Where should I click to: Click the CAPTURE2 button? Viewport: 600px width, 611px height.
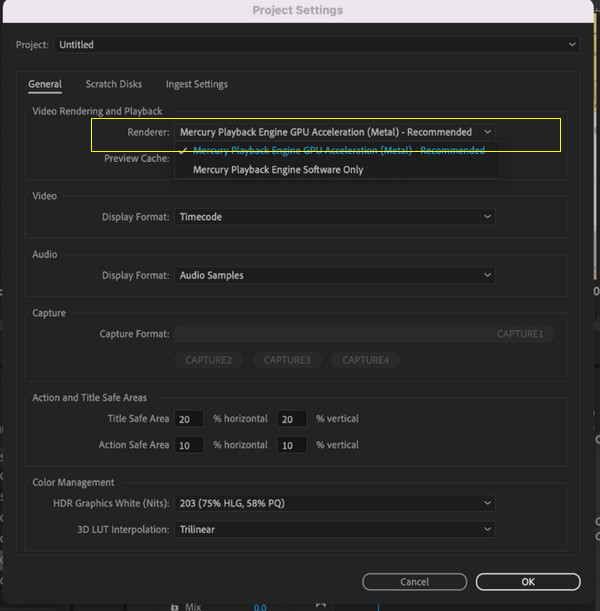click(x=208, y=360)
